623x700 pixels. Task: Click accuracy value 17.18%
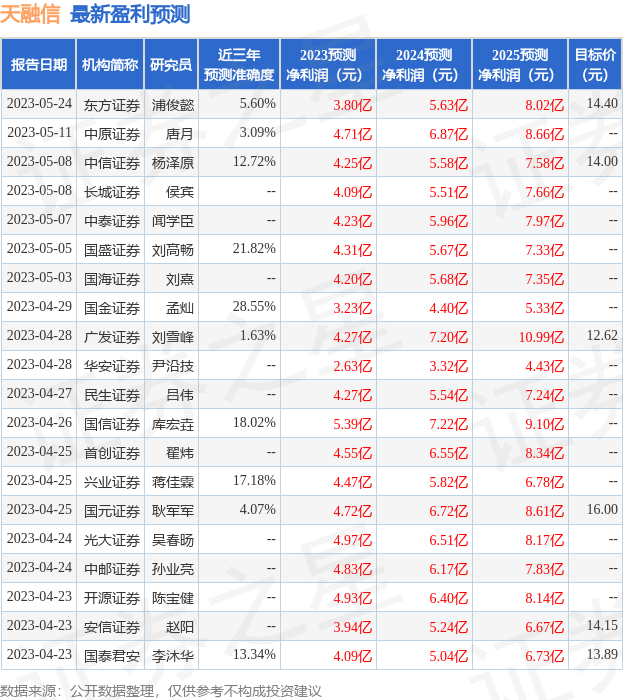pyautogui.click(x=254, y=481)
